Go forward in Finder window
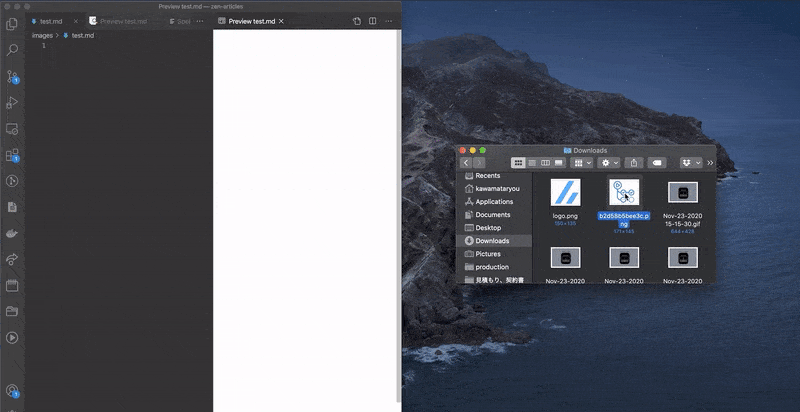The height and width of the screenshot is (412, 800). 479,163
